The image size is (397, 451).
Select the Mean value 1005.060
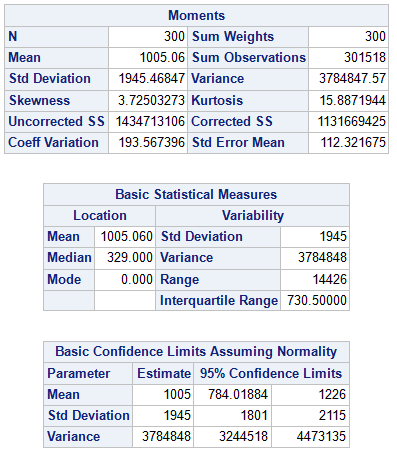click(x=127, y=236)
